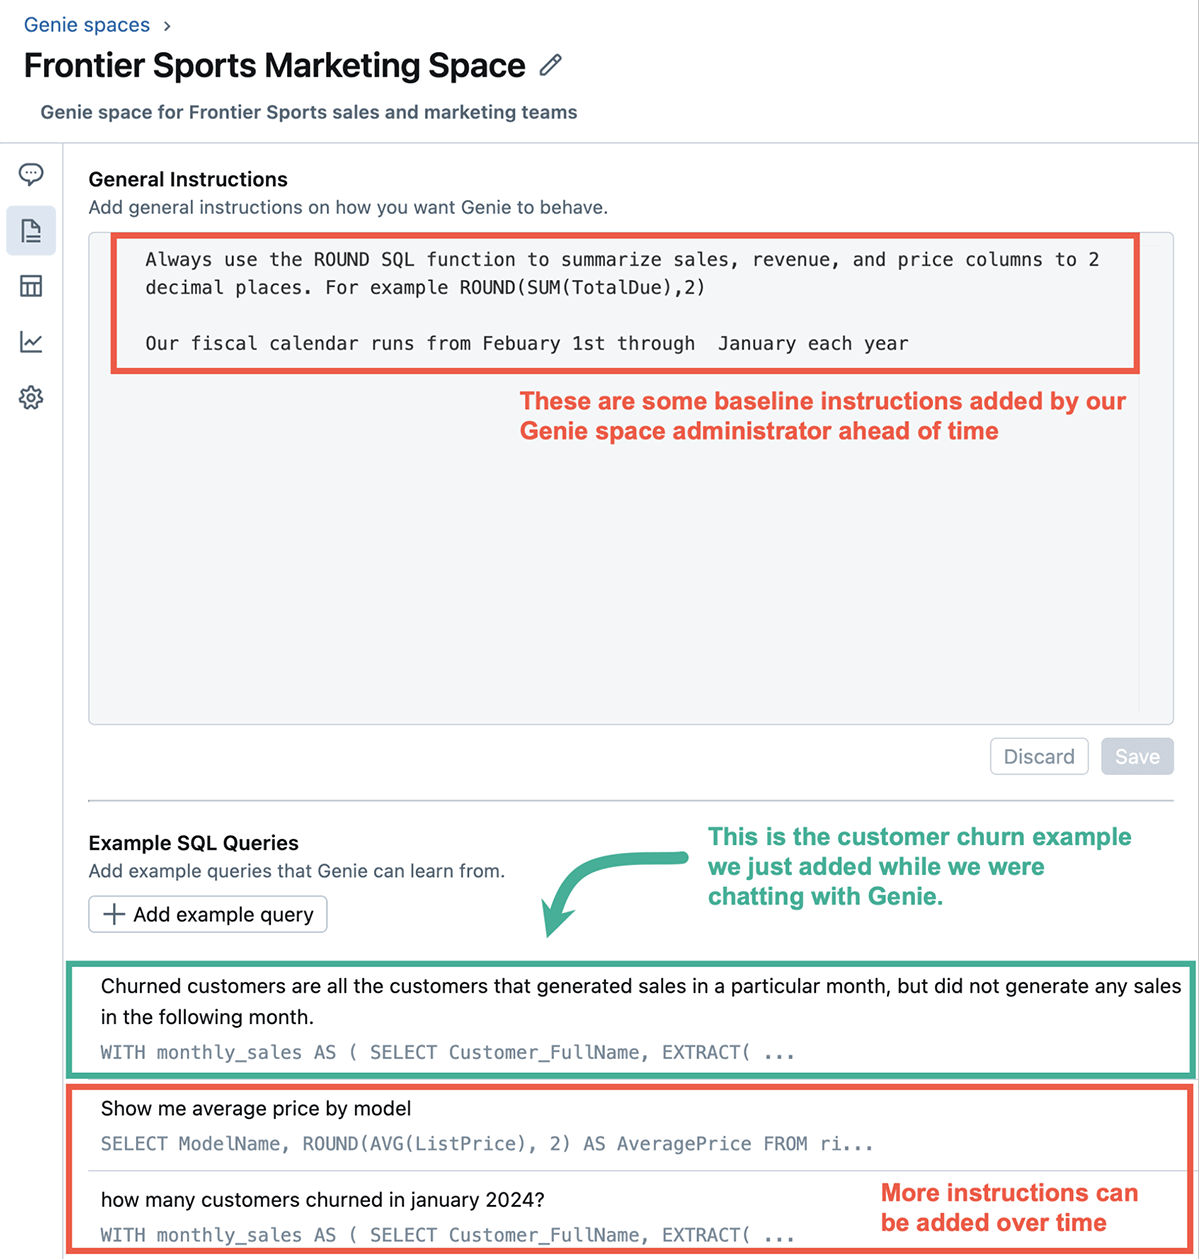This screenshot has height=1259, width=1200.
Task: Click the AVG(ListPrice) SQL snippet preview
Action: pyautogui.click(x=487, y=1144)
